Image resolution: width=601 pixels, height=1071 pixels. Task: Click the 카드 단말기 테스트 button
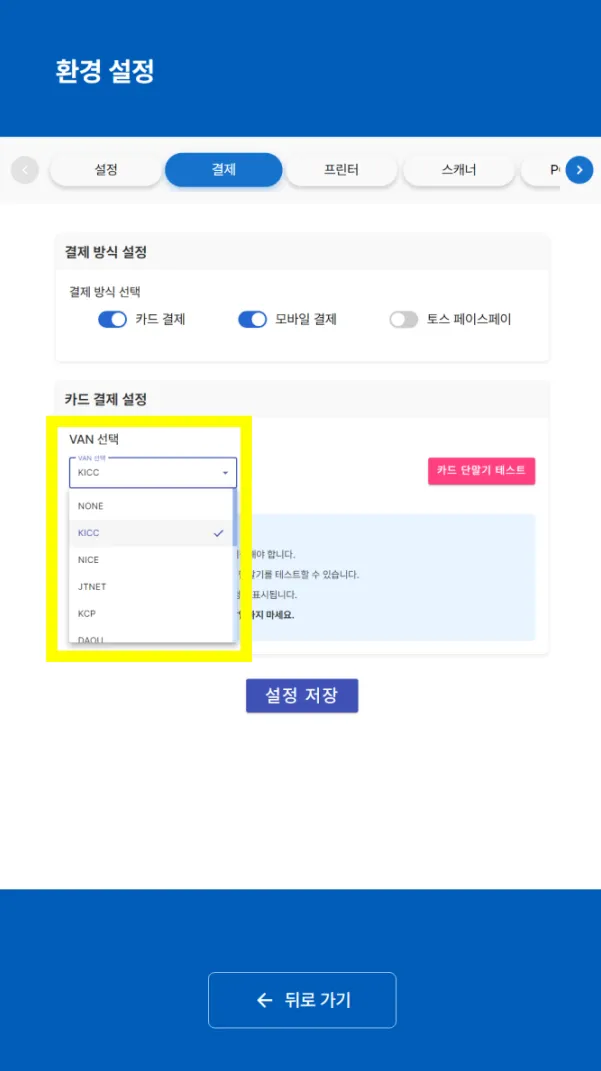click(x=481, y=470)
